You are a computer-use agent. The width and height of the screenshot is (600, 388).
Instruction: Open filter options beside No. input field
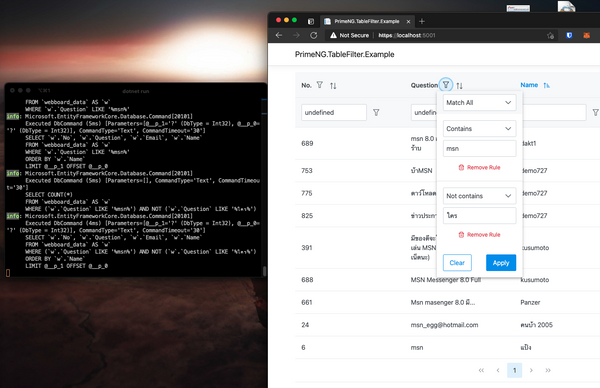tap(376, 112)
